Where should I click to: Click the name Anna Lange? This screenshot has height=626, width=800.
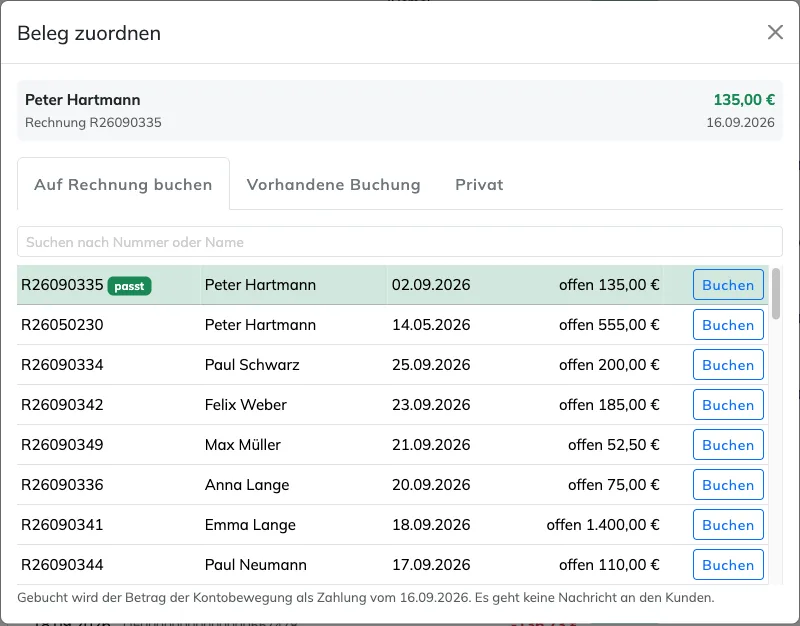tap(247, 485)
